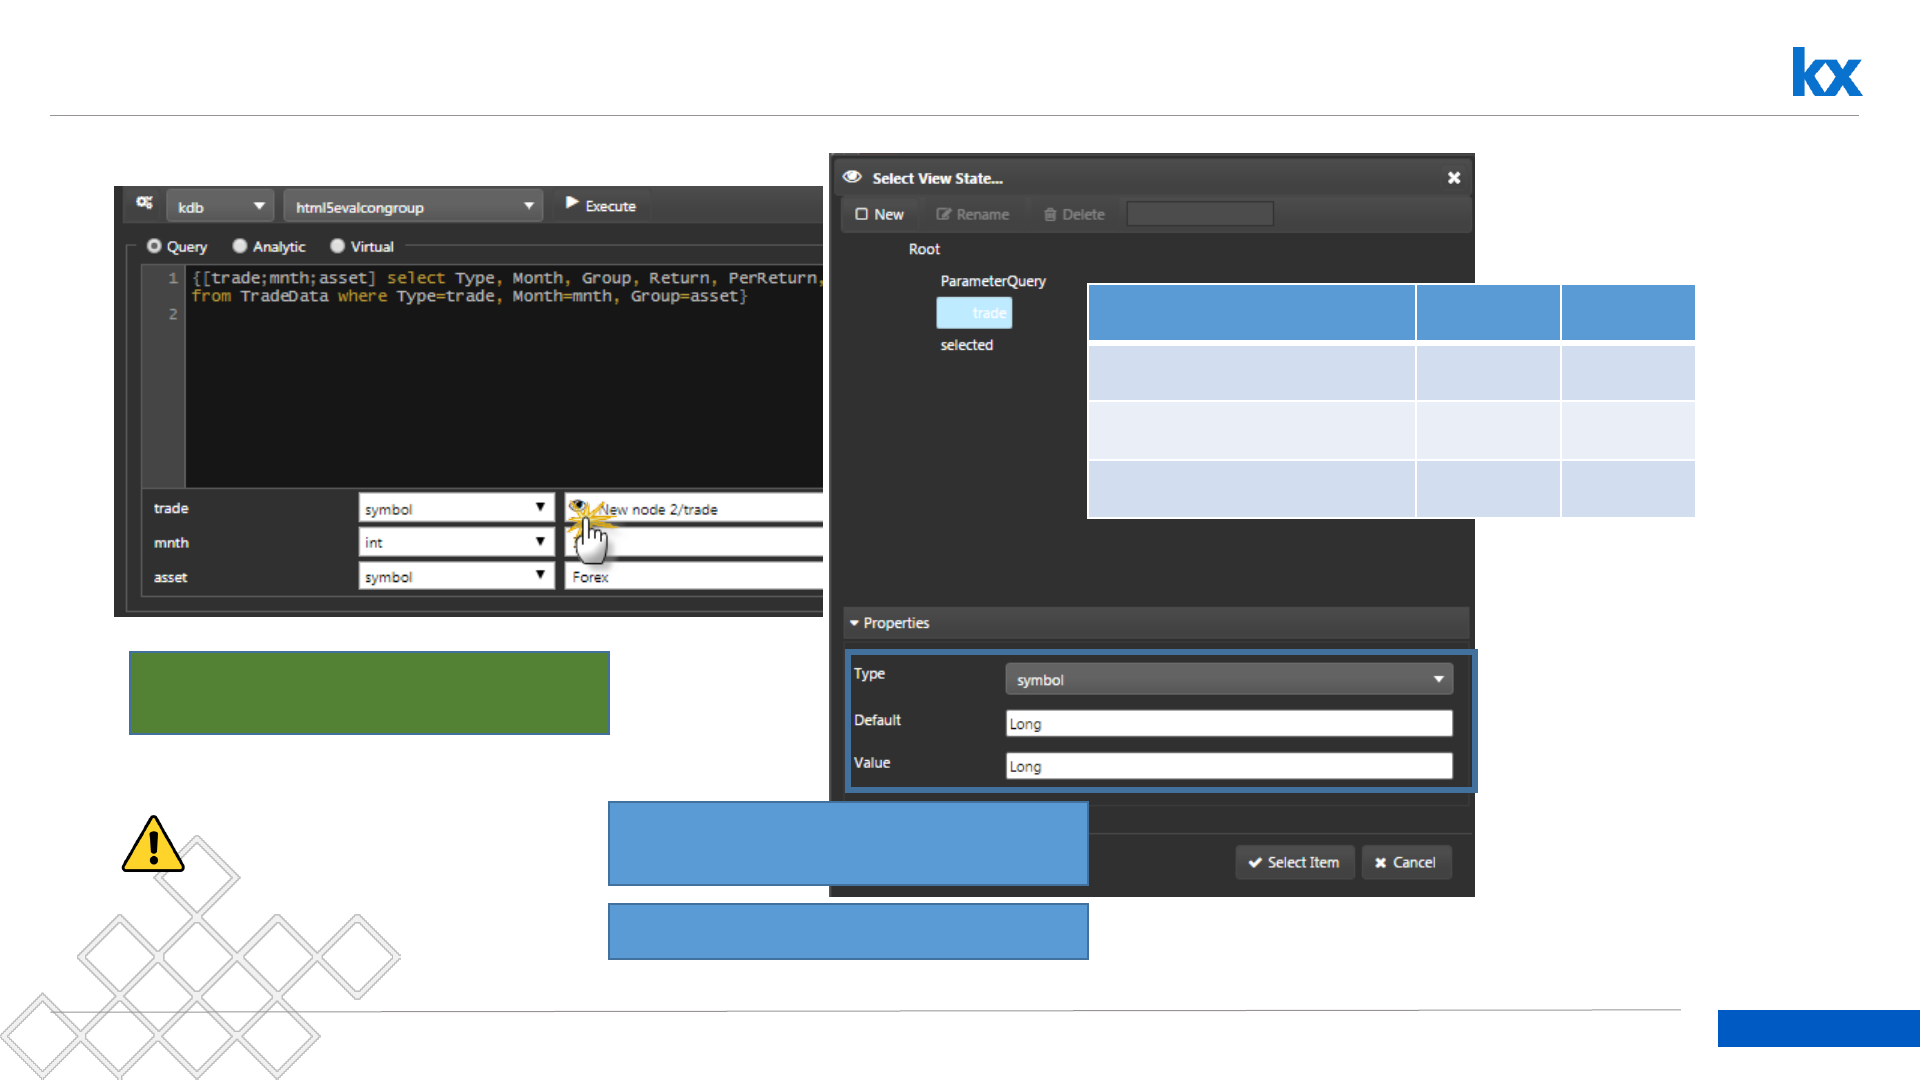Select the 'selected' tree item
Viewport: 1920px width, 1080px height.
point(966,345)
